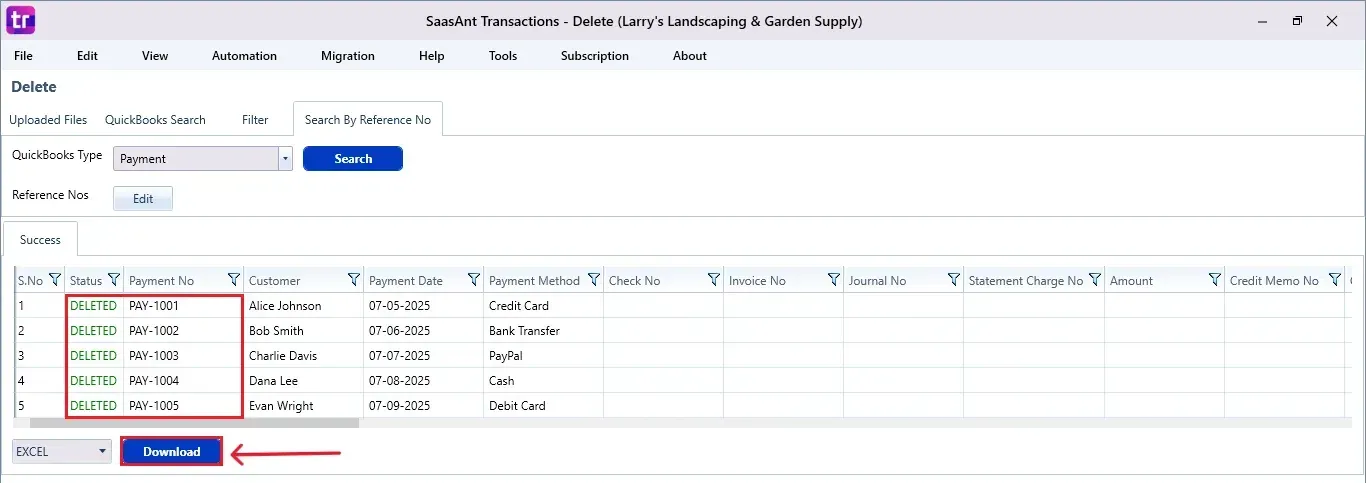Open the File menu
The width and height of the screenshot is (1366, 483).
[23, 56]
